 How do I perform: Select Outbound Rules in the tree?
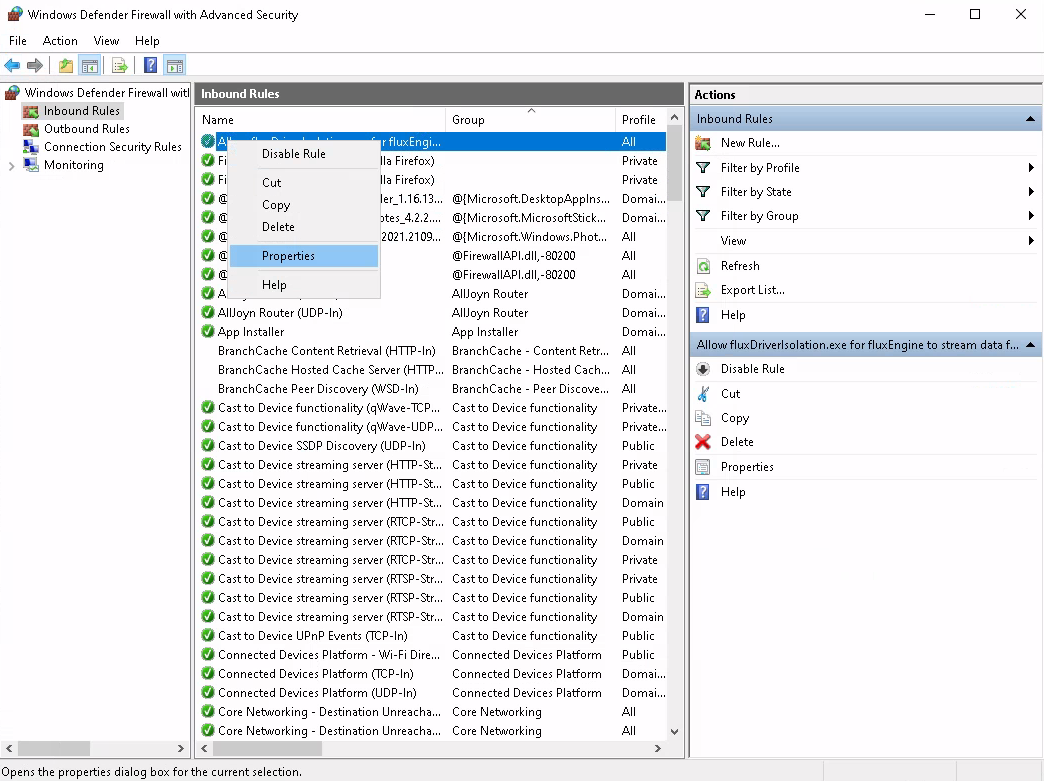pyautogui.click(x=87, y=129)
